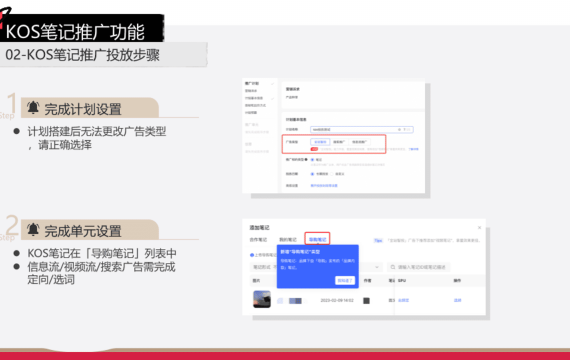Select the 自定义 date radio option
The image size is (570, 360).
pyautogui.click(x=331, y=174)
